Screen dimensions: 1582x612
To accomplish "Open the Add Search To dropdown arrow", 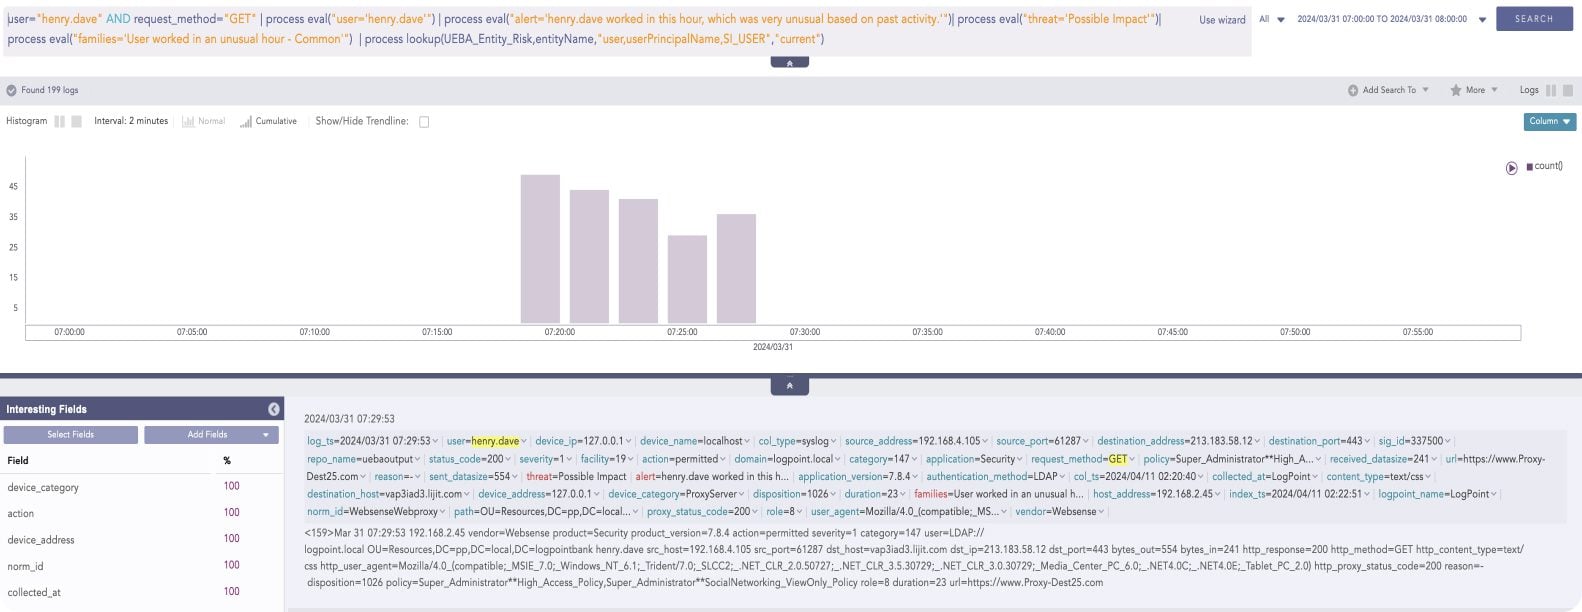I will pyautogui.click(x=1425, y=90).
